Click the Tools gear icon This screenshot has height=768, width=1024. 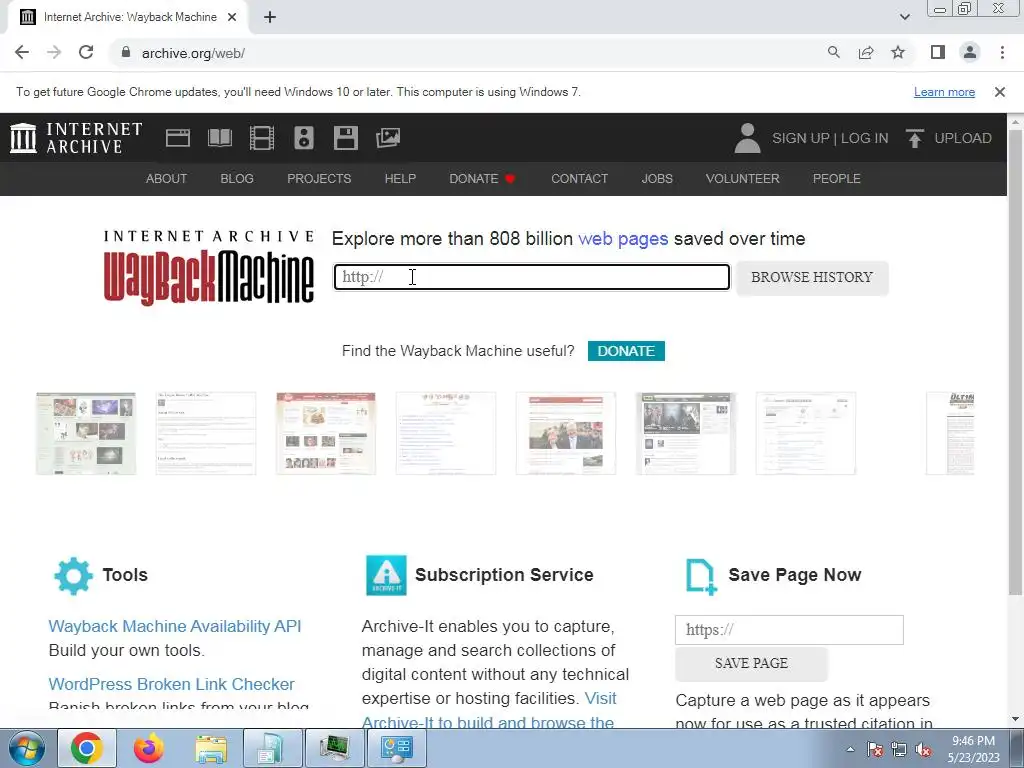73,575
